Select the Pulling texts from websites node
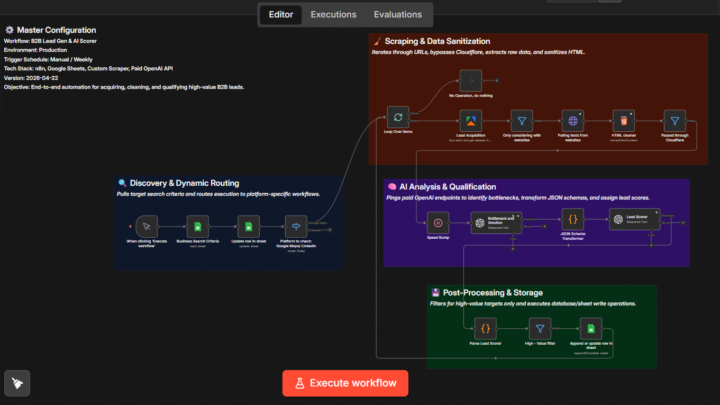 pyautogui.click(x=573, y=121)
